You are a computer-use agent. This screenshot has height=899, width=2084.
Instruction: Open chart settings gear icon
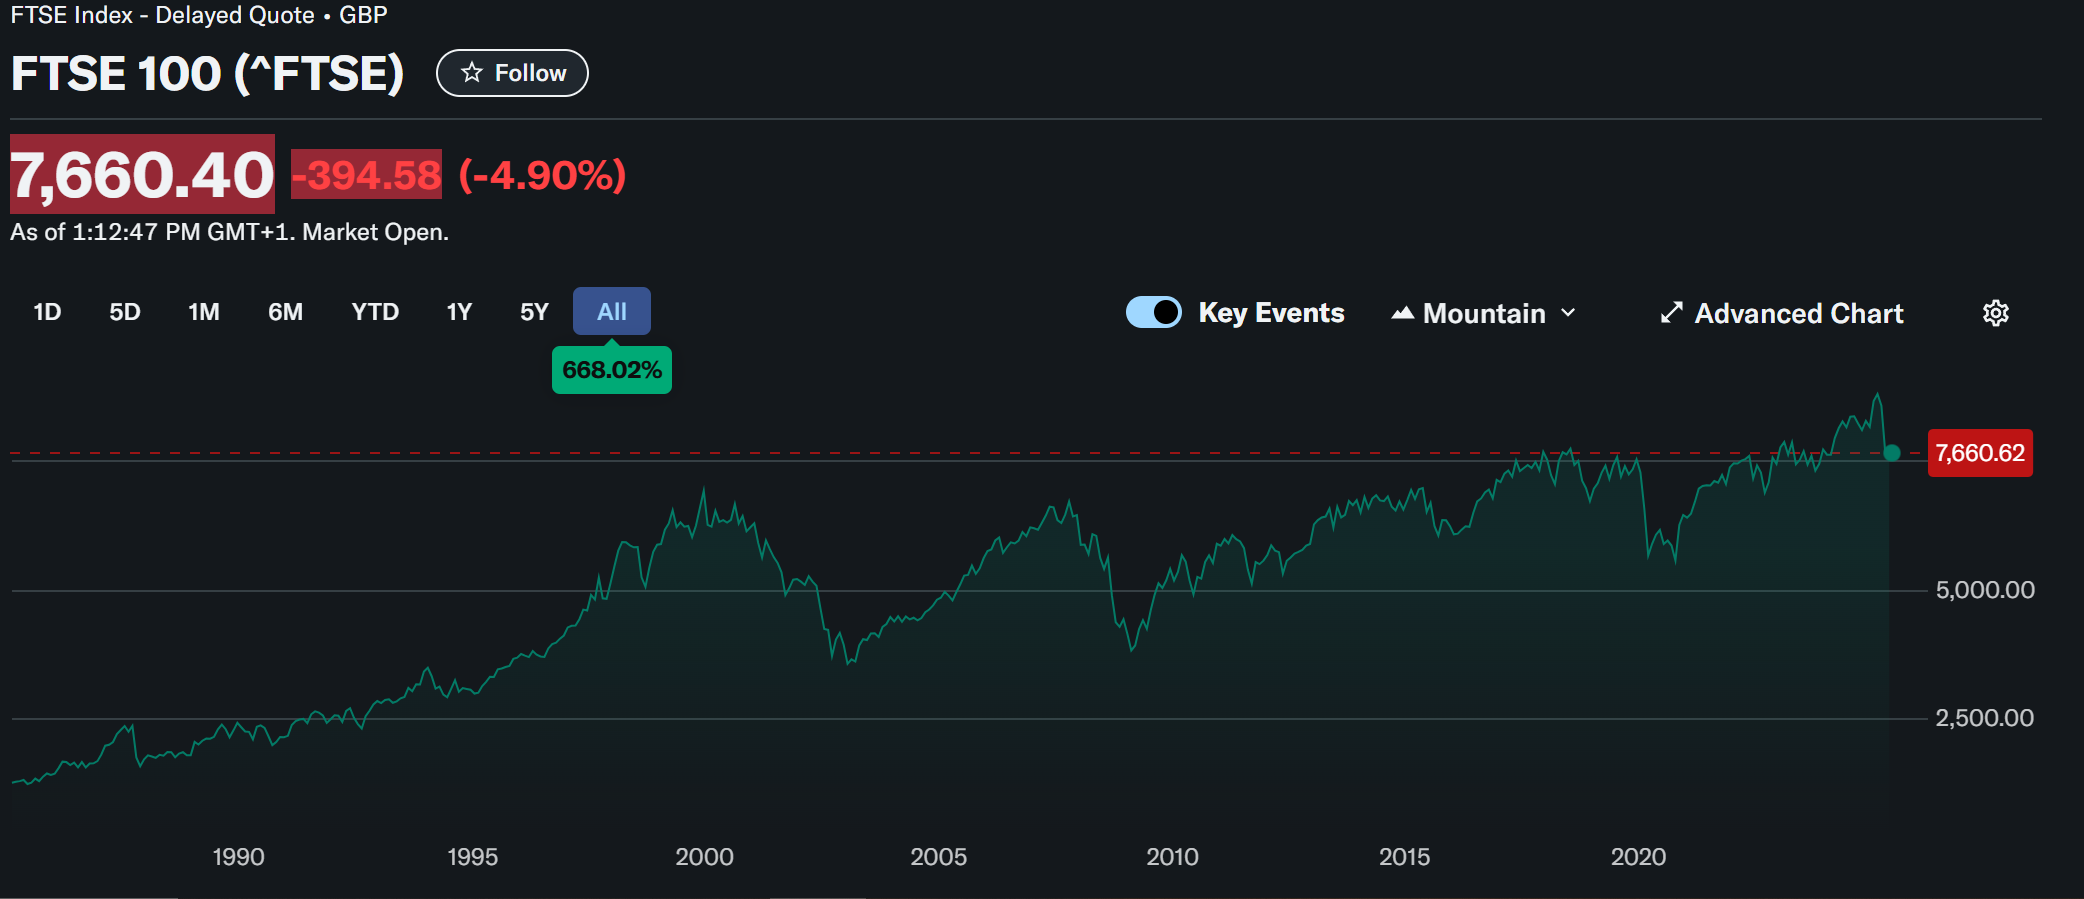[x=1995, y=313]
